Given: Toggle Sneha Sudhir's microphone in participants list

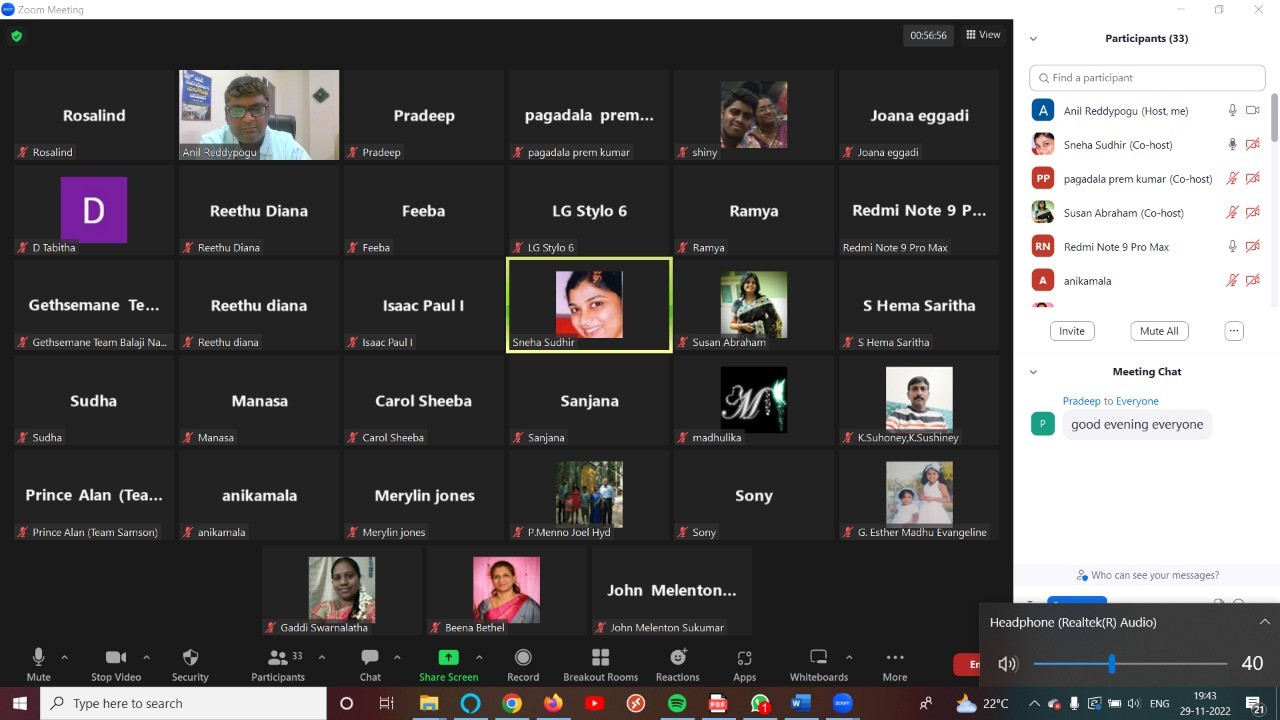Looking at the screenshot, I should pyautogui.click(x=1232, y=145).
